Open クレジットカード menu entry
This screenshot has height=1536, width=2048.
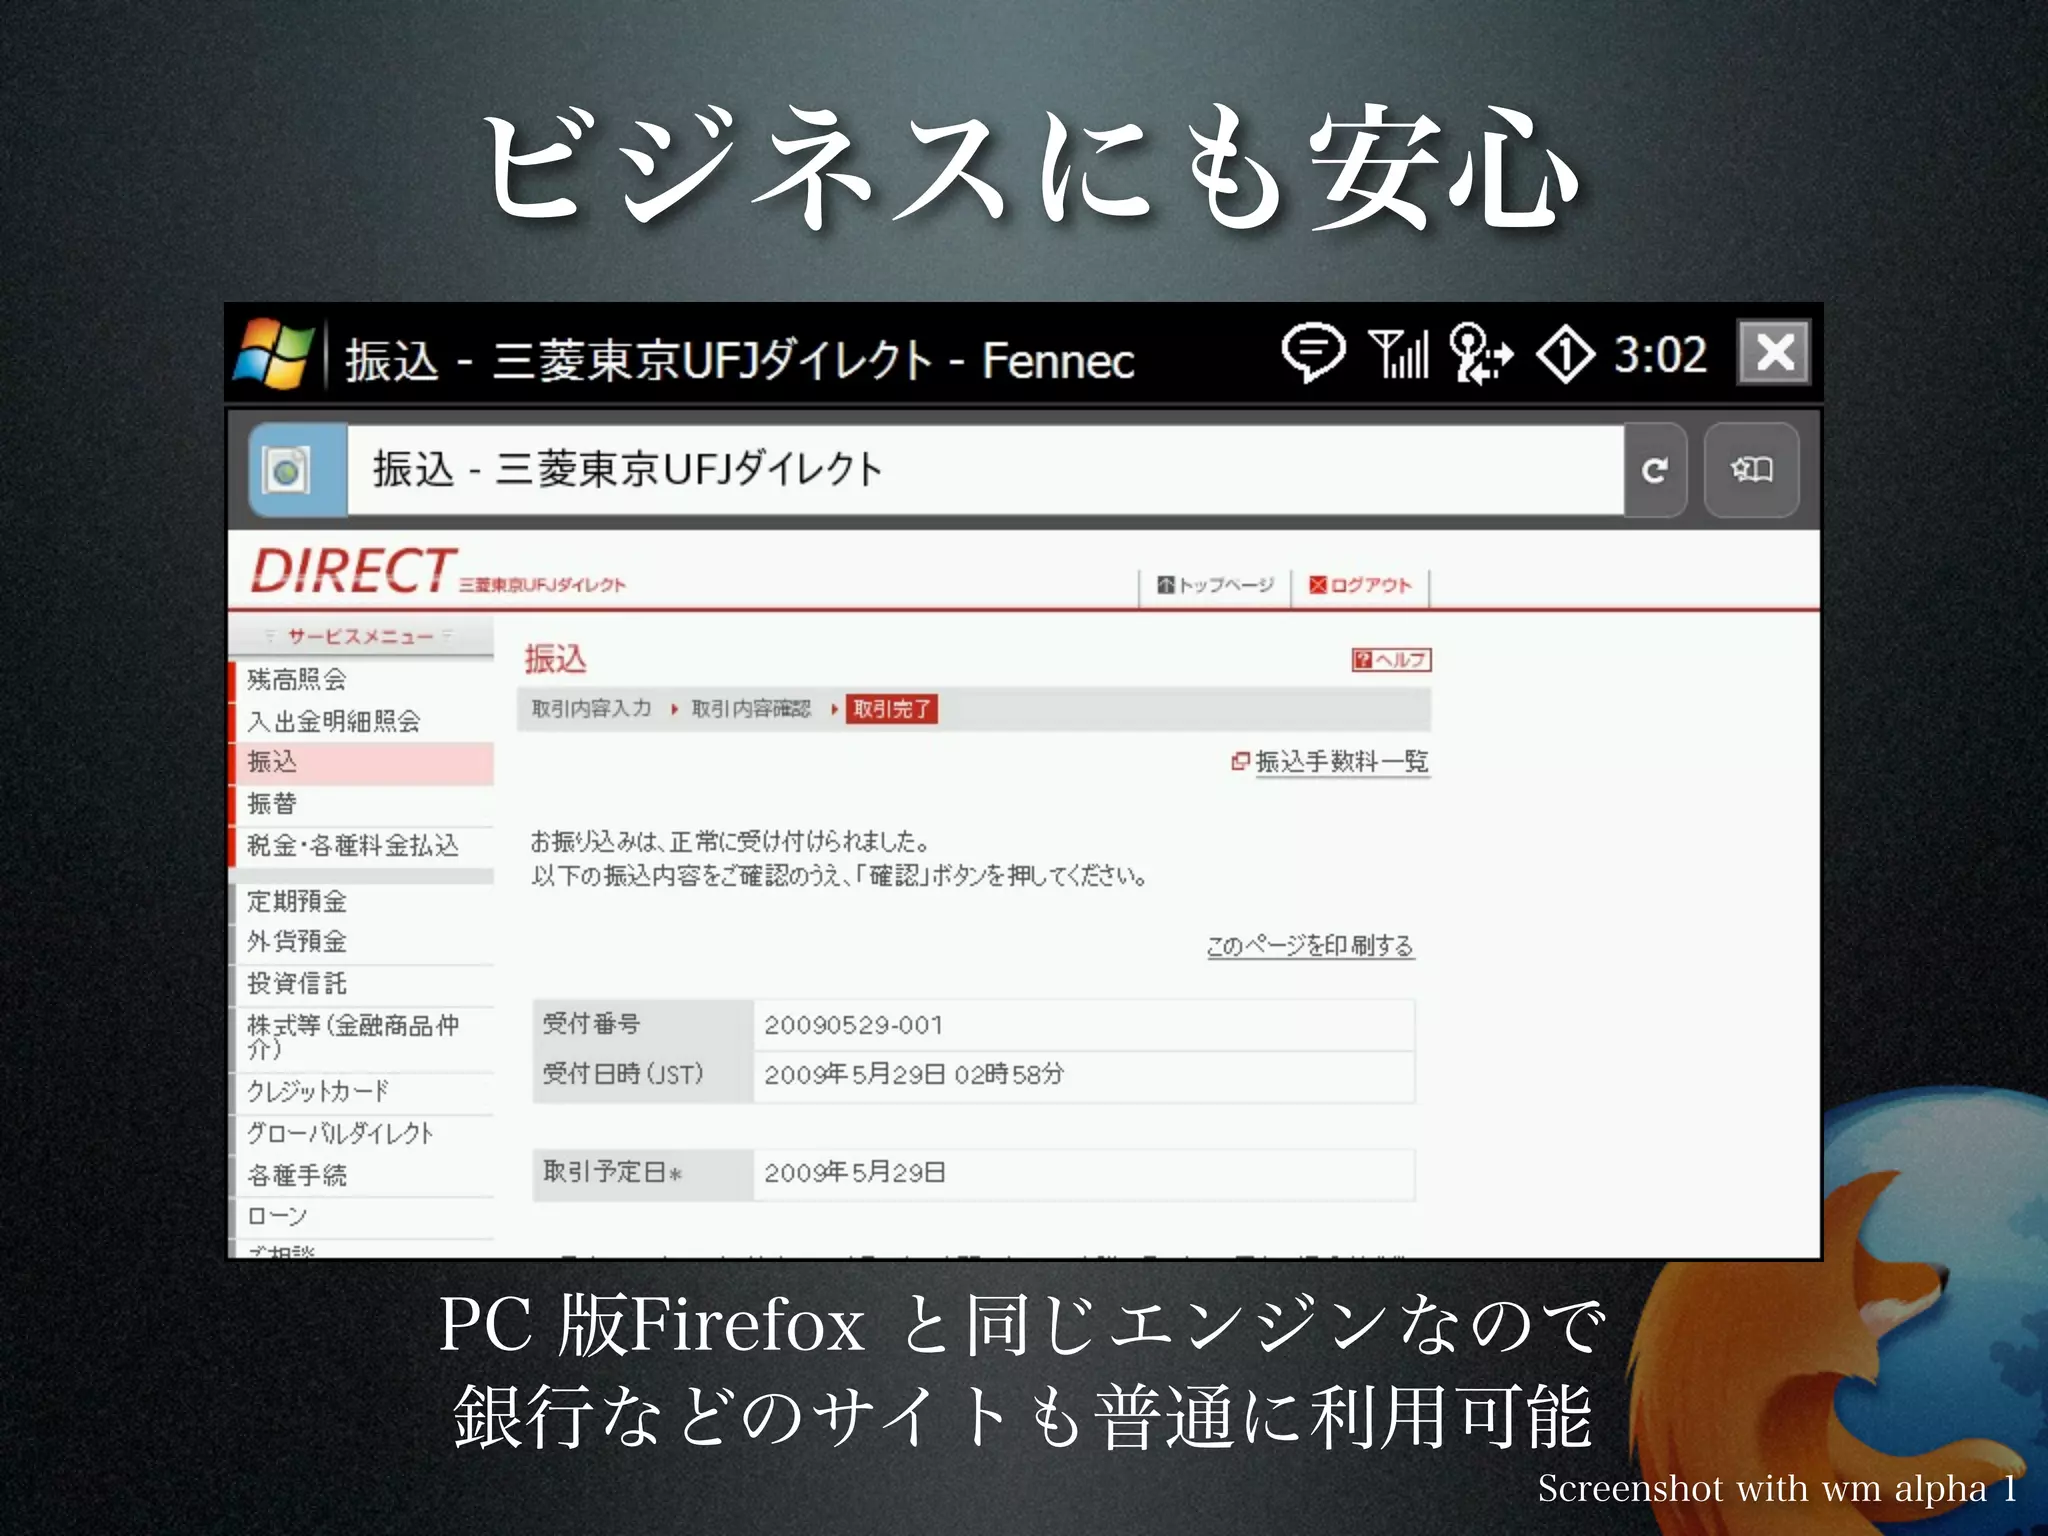coord(318,1091)
